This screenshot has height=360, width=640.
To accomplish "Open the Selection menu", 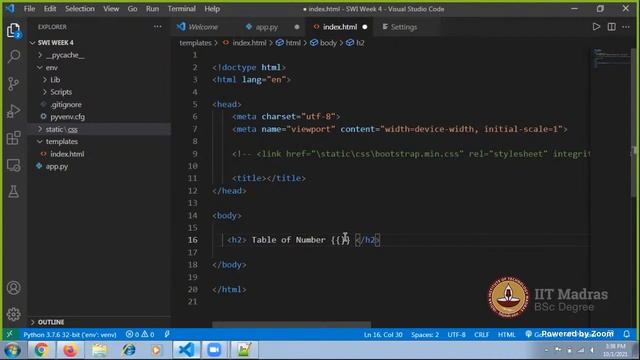I will click(x=80, y=9).
